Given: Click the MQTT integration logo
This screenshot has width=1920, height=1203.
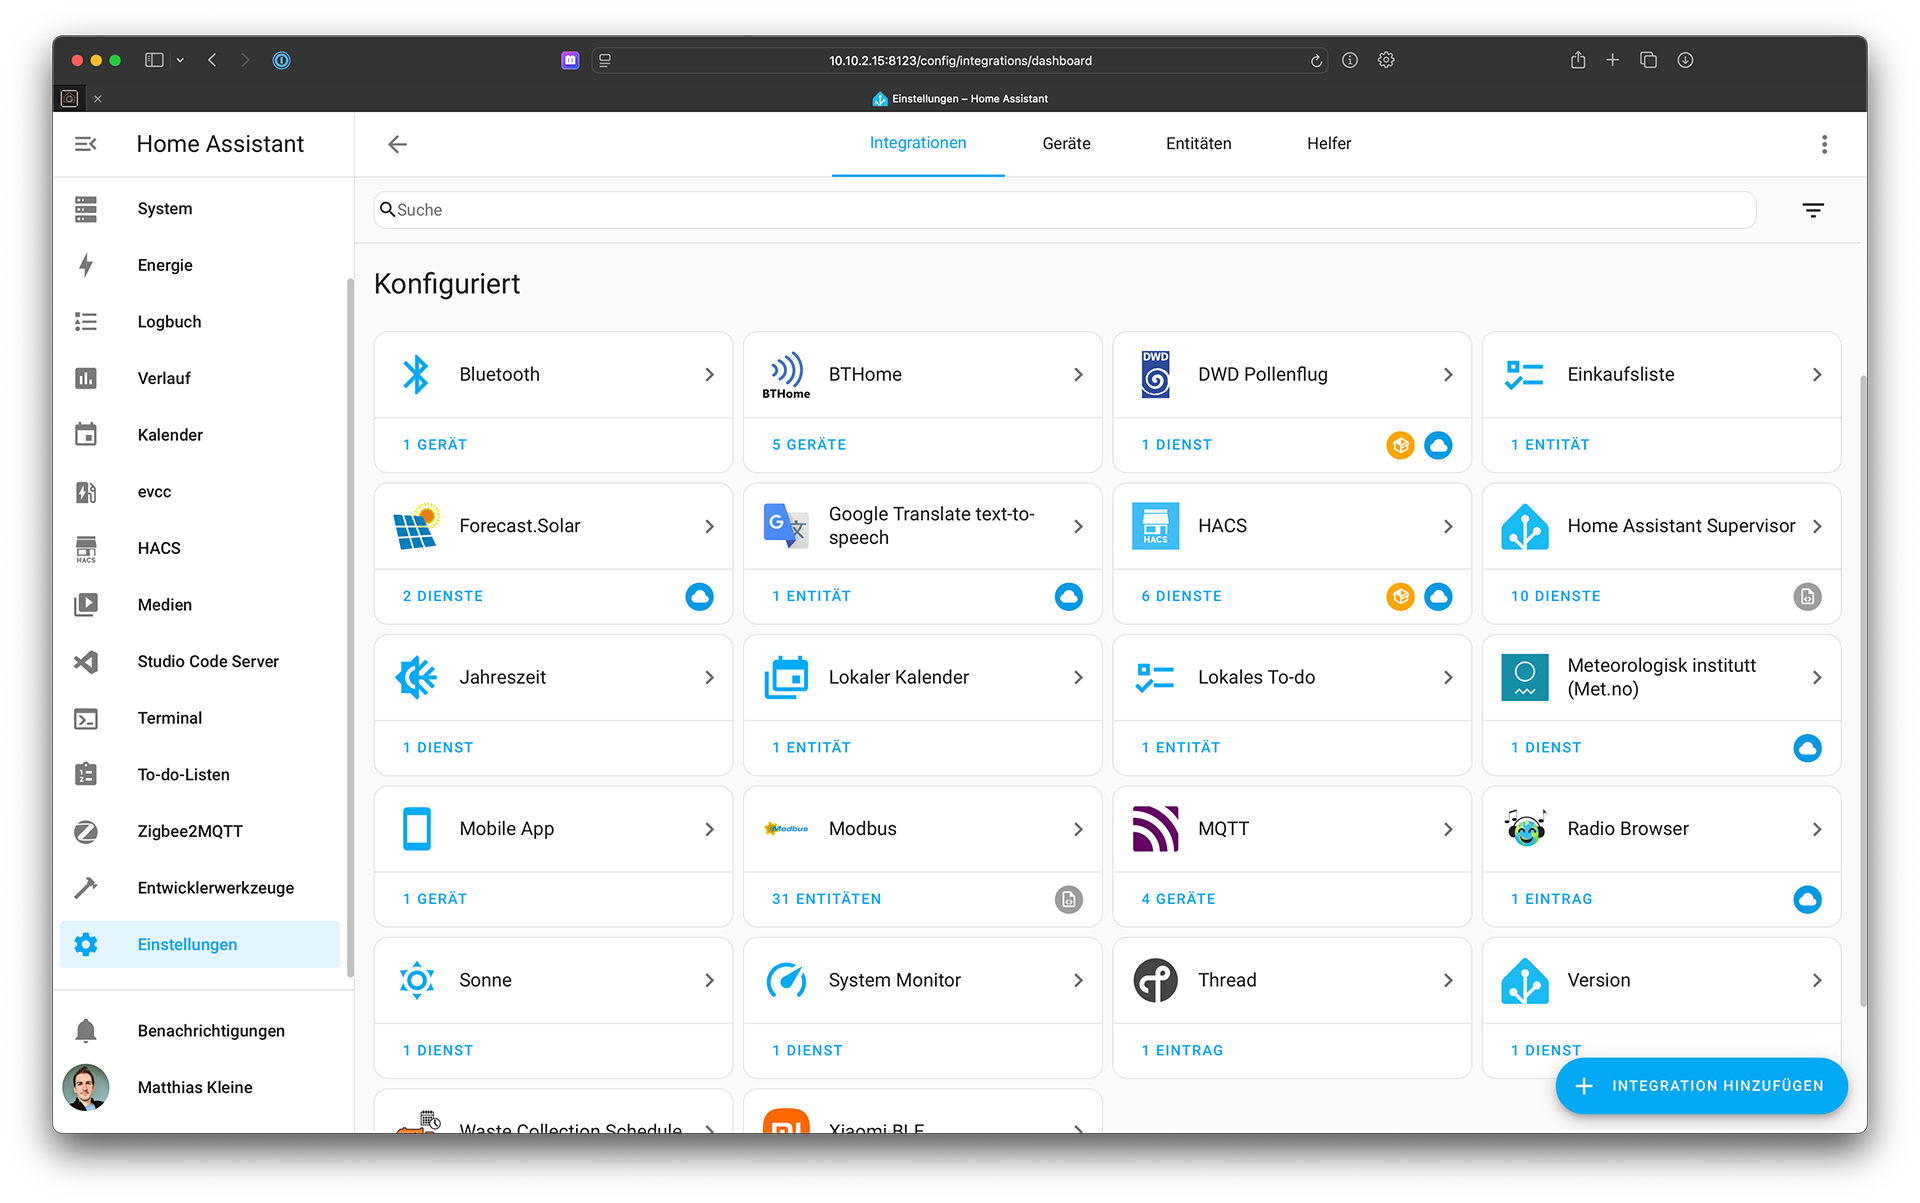Looking at the screenshot, I should [x=1156, y=829].
